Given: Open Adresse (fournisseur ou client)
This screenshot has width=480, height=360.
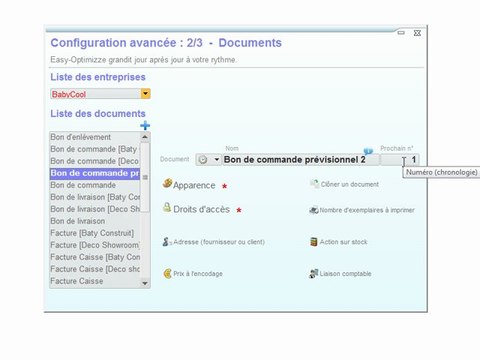Looking at the screenshot, I should 219,242.
